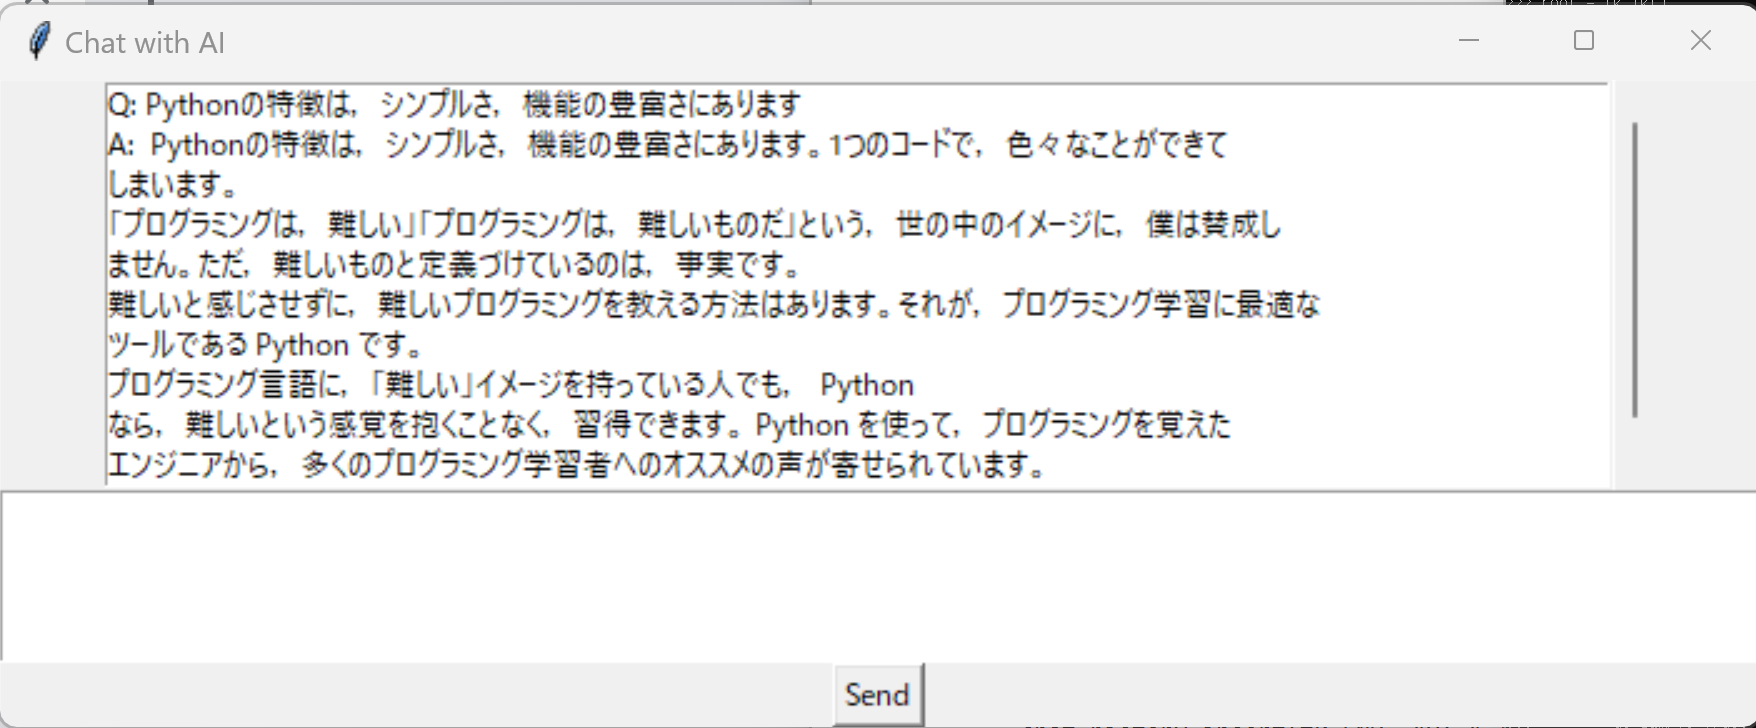The height and width of the screenshot is (728, 1756).
Task: Maximize the Chat with AI window
Action: click(x=1584, y=41)
